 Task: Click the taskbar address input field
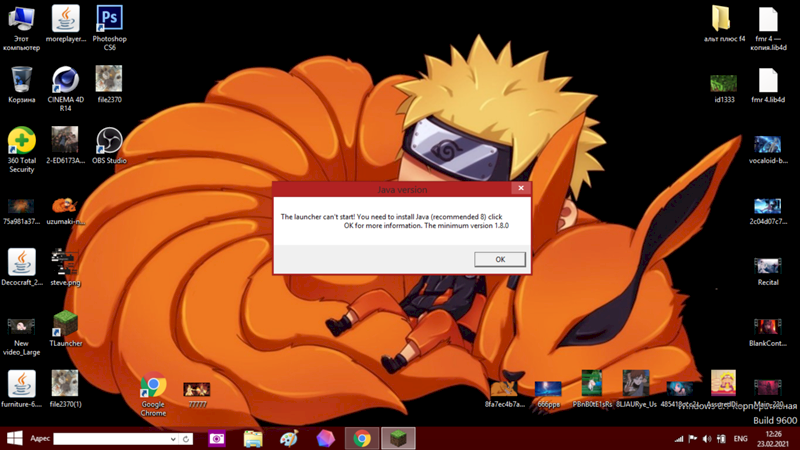point(110,439)
